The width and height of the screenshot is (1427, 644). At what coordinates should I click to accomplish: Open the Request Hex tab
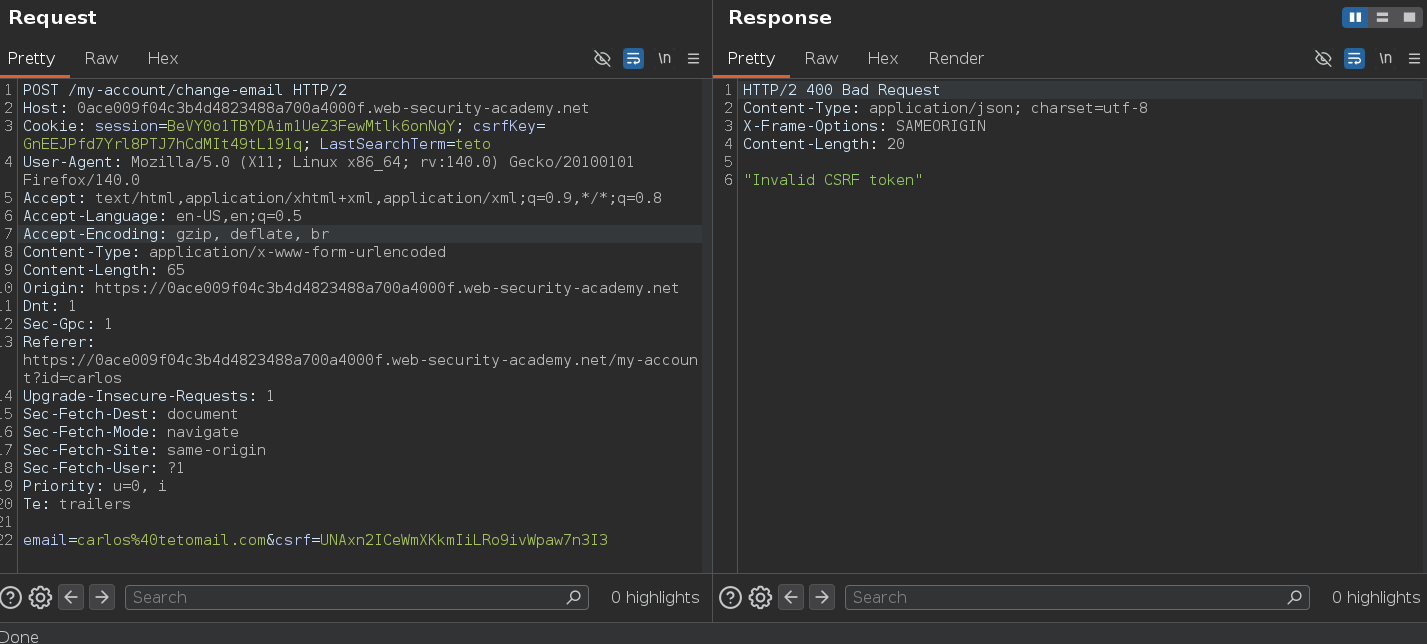(163, 58)
